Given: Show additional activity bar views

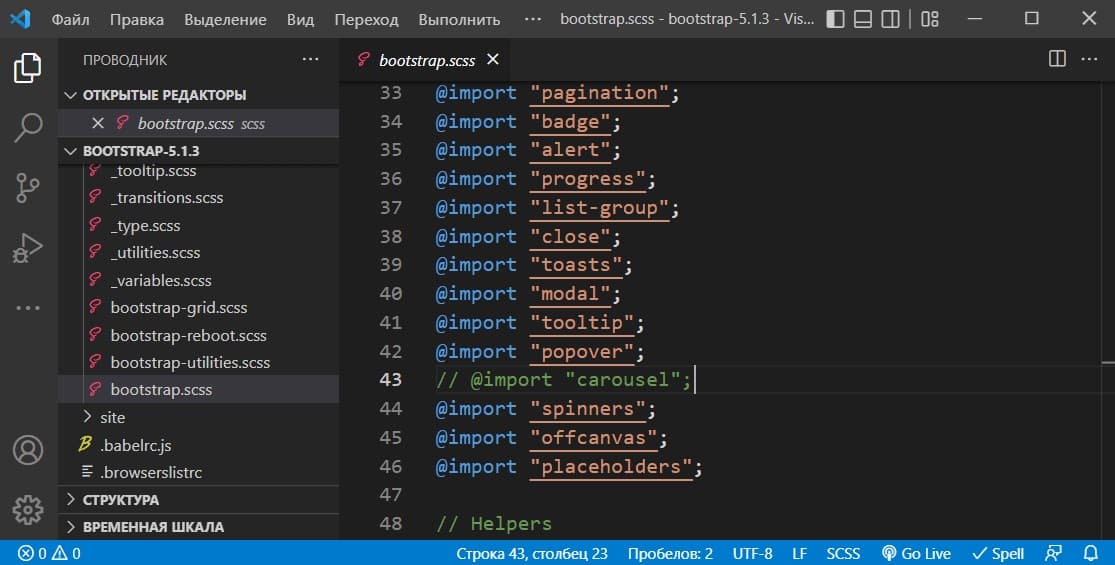Looking at the screenshot, I should pos(28,308).
